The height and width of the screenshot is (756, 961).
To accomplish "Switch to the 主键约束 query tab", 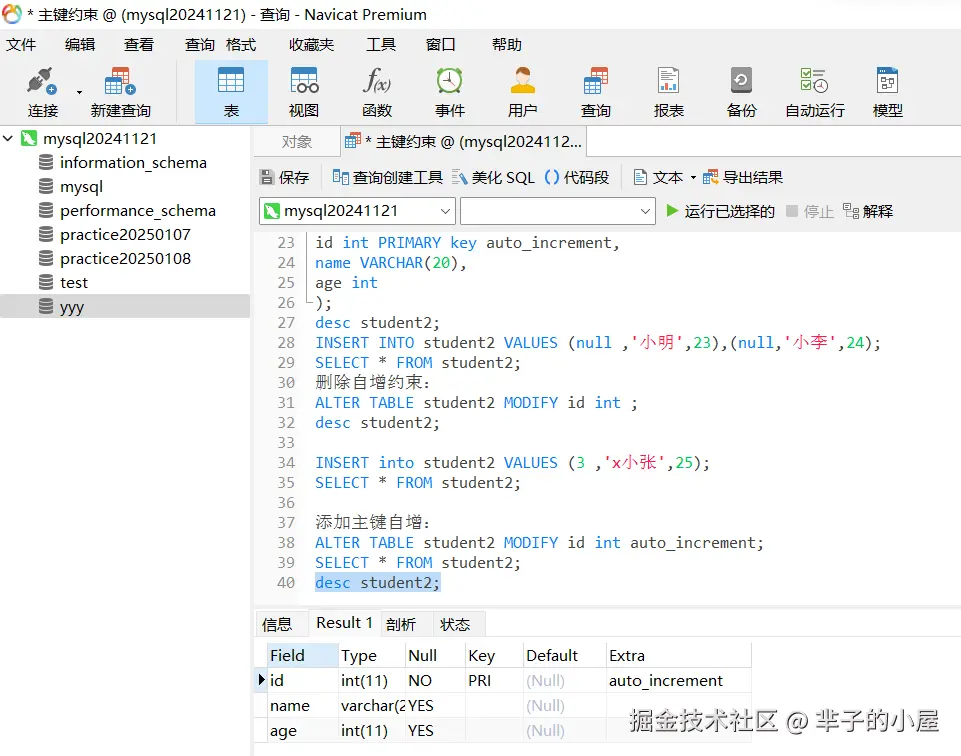I will 463,142.
